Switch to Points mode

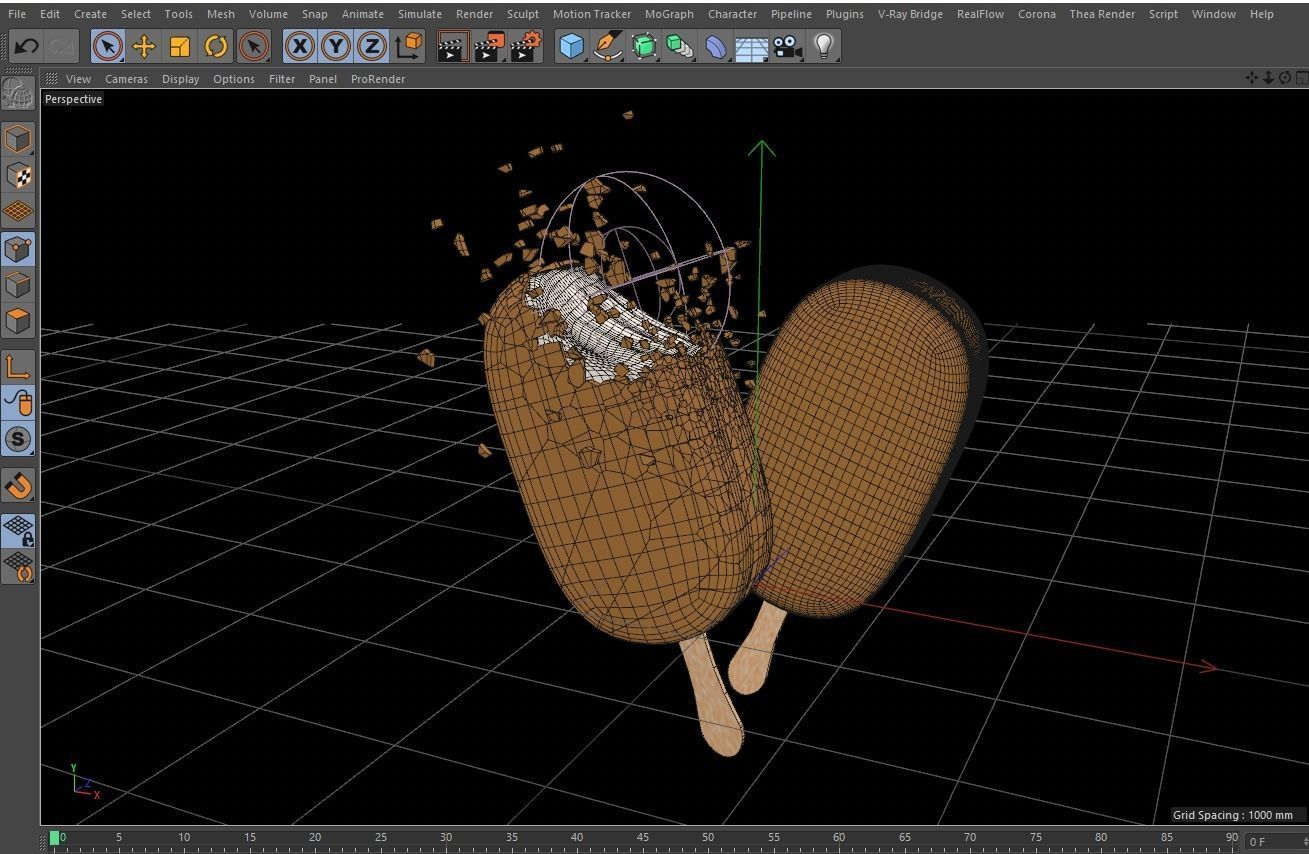pos(17,248)
